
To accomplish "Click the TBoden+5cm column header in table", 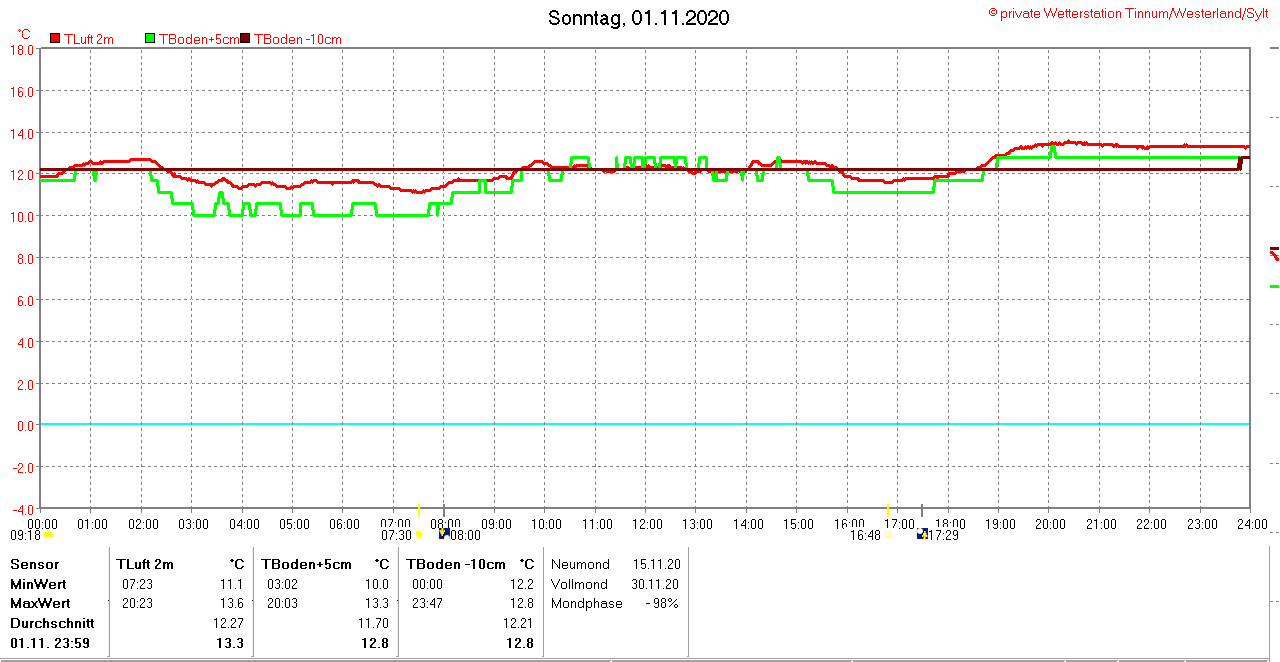I will [307, 564].
